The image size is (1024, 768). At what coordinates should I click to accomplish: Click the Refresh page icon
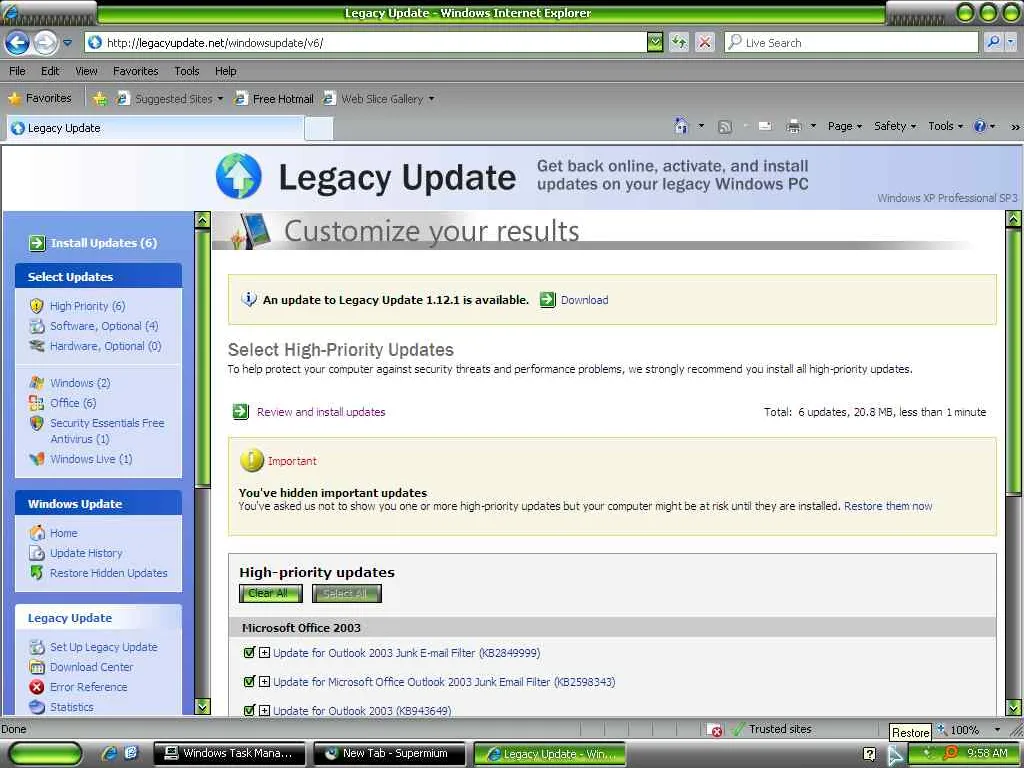[679, 42]
